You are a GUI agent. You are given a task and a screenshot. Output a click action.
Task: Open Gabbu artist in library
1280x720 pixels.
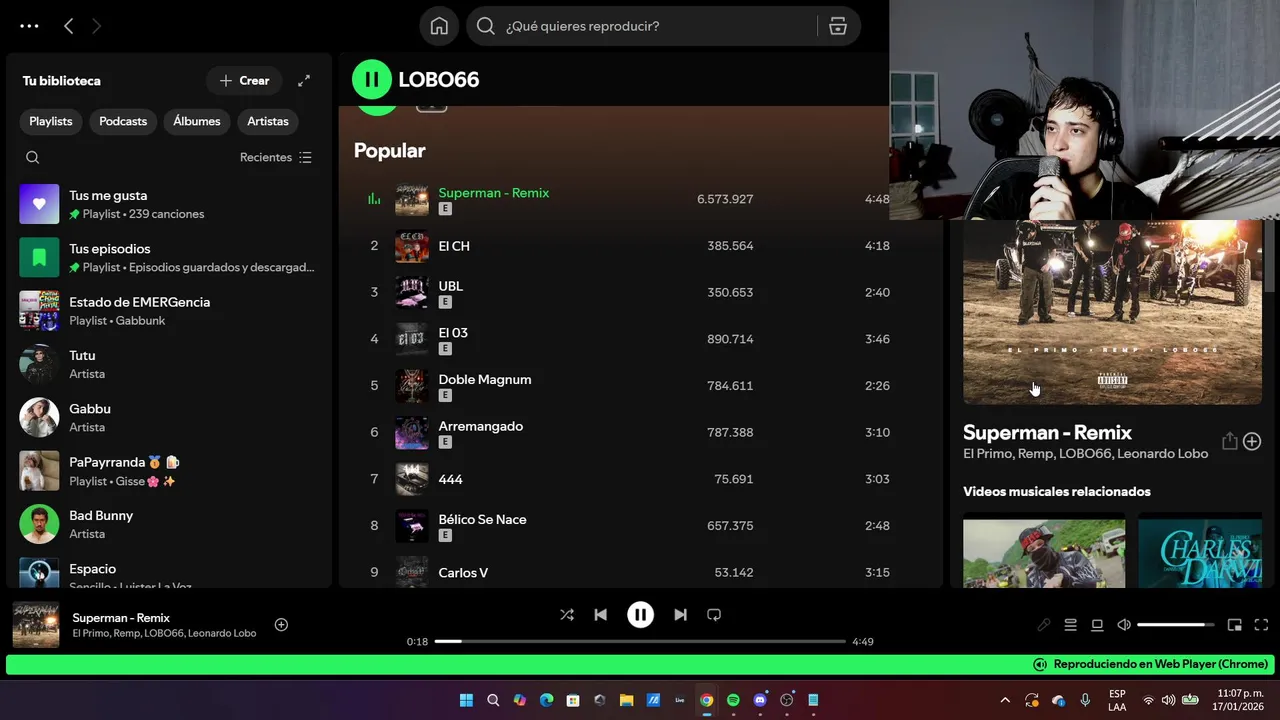pos(170,417)
